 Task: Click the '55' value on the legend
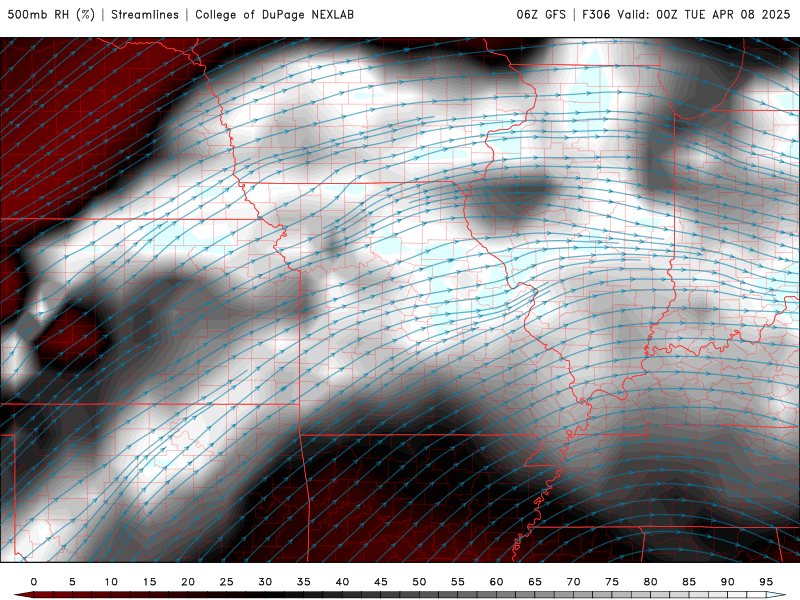[458, 582]
